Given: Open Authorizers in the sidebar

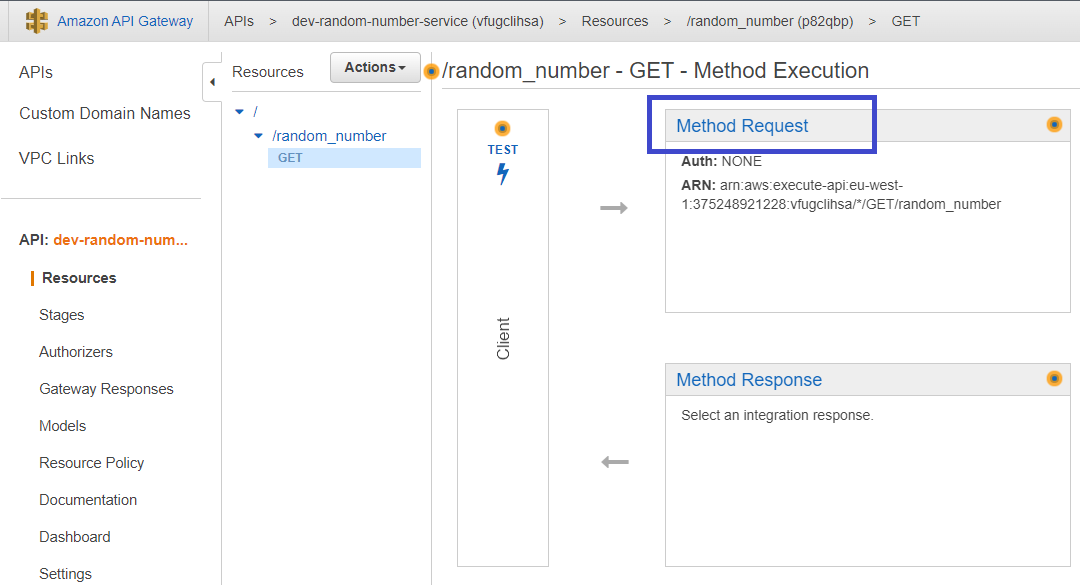Looking at the screenshot, I should click(76, 352).
